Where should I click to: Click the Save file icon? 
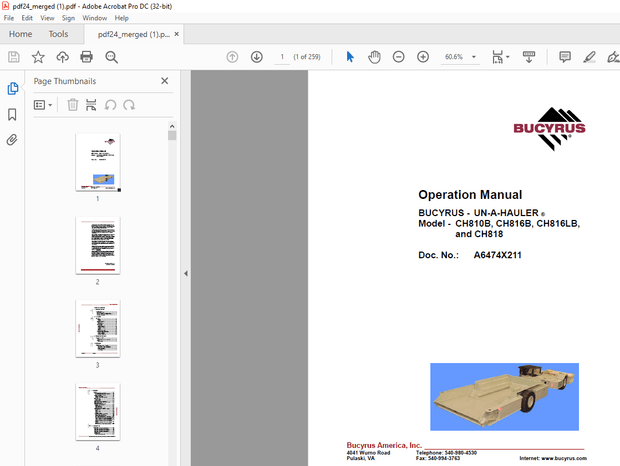tap(14, 57)
